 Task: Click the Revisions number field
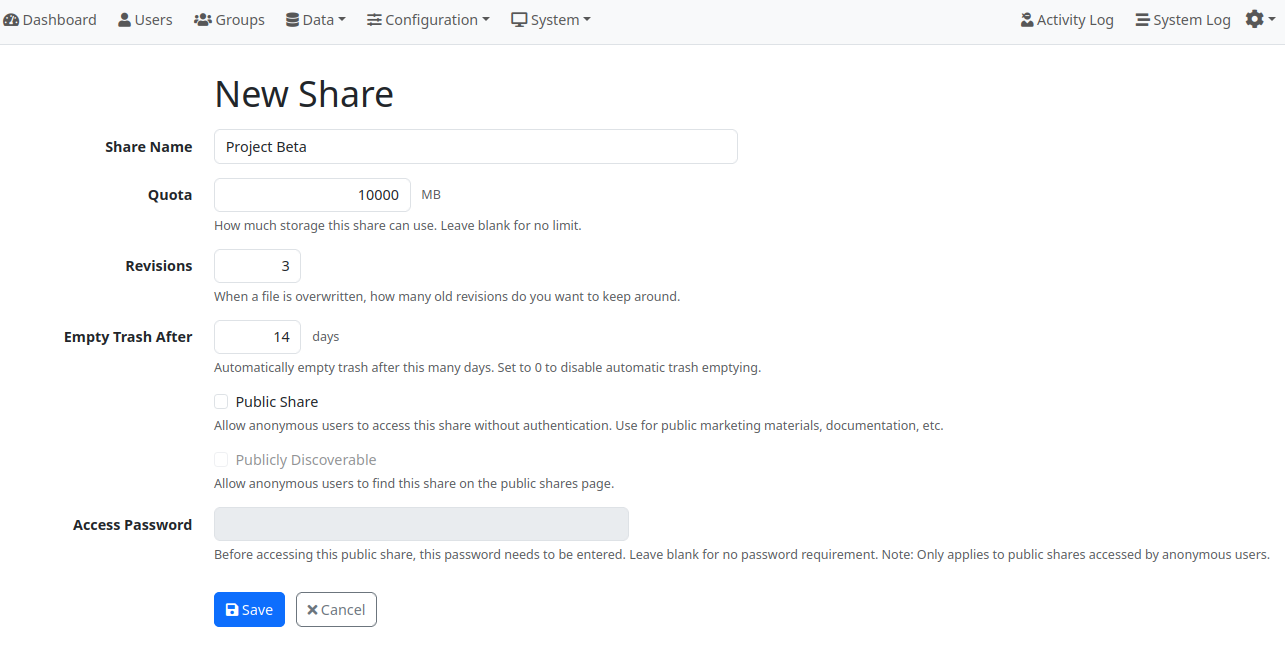[x=257, y=265]
